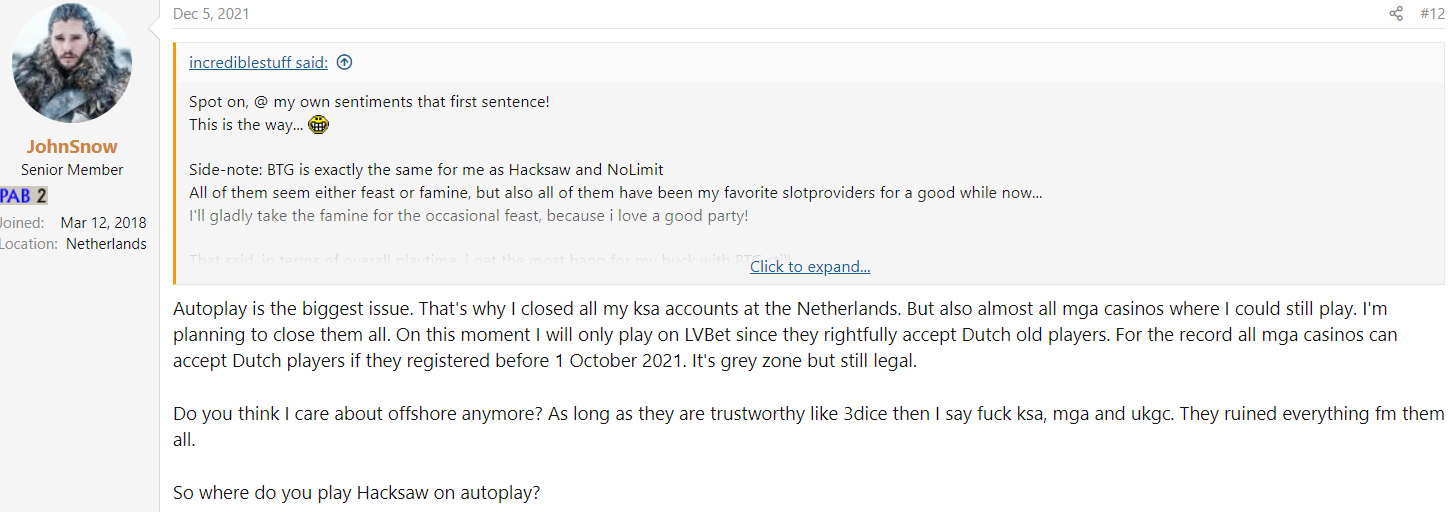Click the up arrow beside quoted author
Screen dimensions: 1454x512
tap(344, 62)
